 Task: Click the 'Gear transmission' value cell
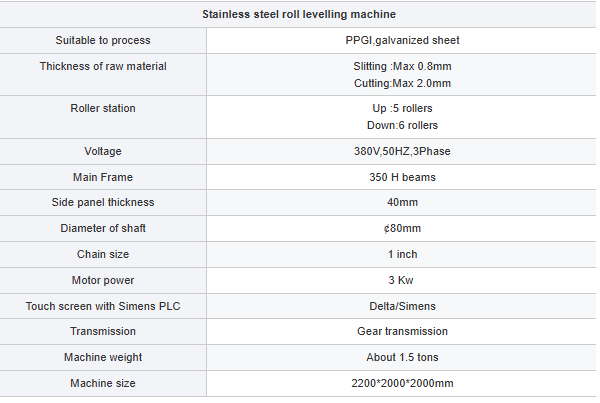tap(402, 331)
